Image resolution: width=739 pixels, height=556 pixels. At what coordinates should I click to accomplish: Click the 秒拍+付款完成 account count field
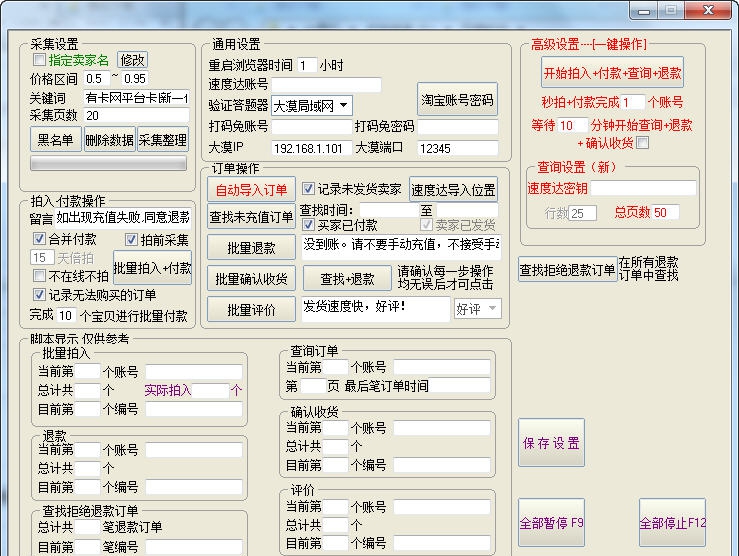[632, 102]
